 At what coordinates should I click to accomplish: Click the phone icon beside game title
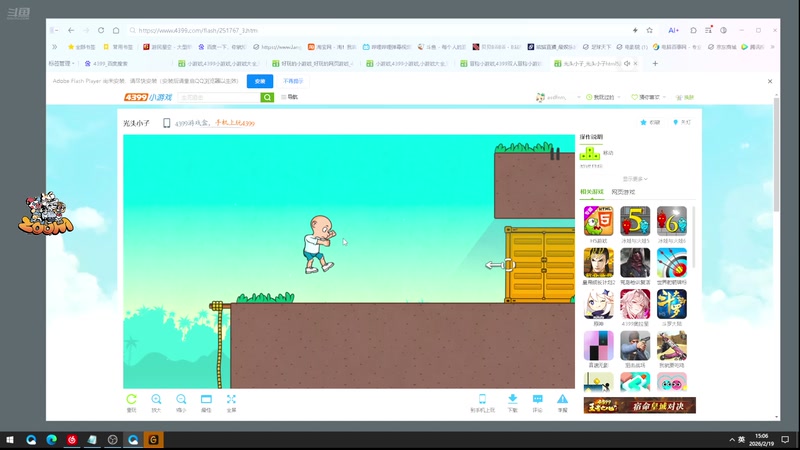(166, 123)
